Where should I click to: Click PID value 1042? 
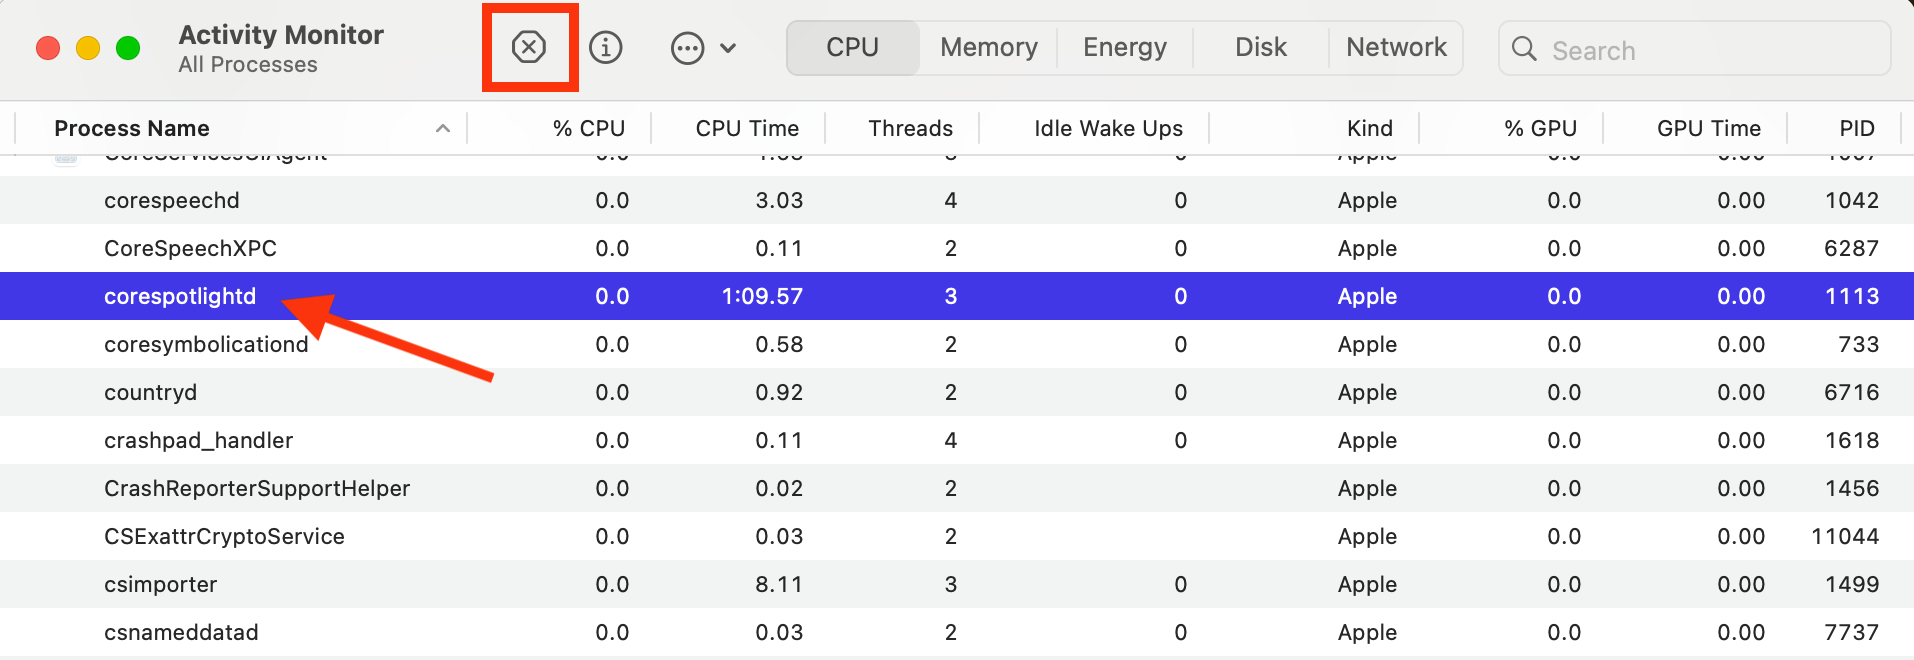pos(1852,200)
